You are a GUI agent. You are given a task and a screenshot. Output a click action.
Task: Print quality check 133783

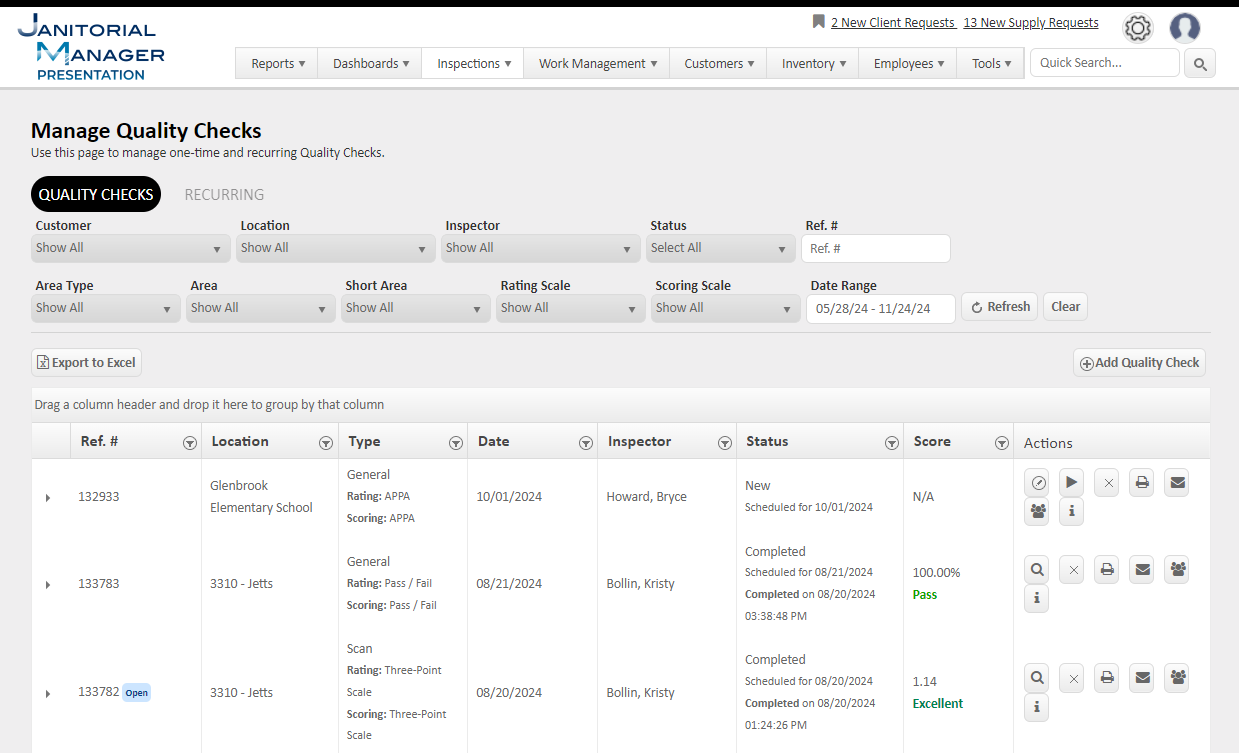point(1107,570)
